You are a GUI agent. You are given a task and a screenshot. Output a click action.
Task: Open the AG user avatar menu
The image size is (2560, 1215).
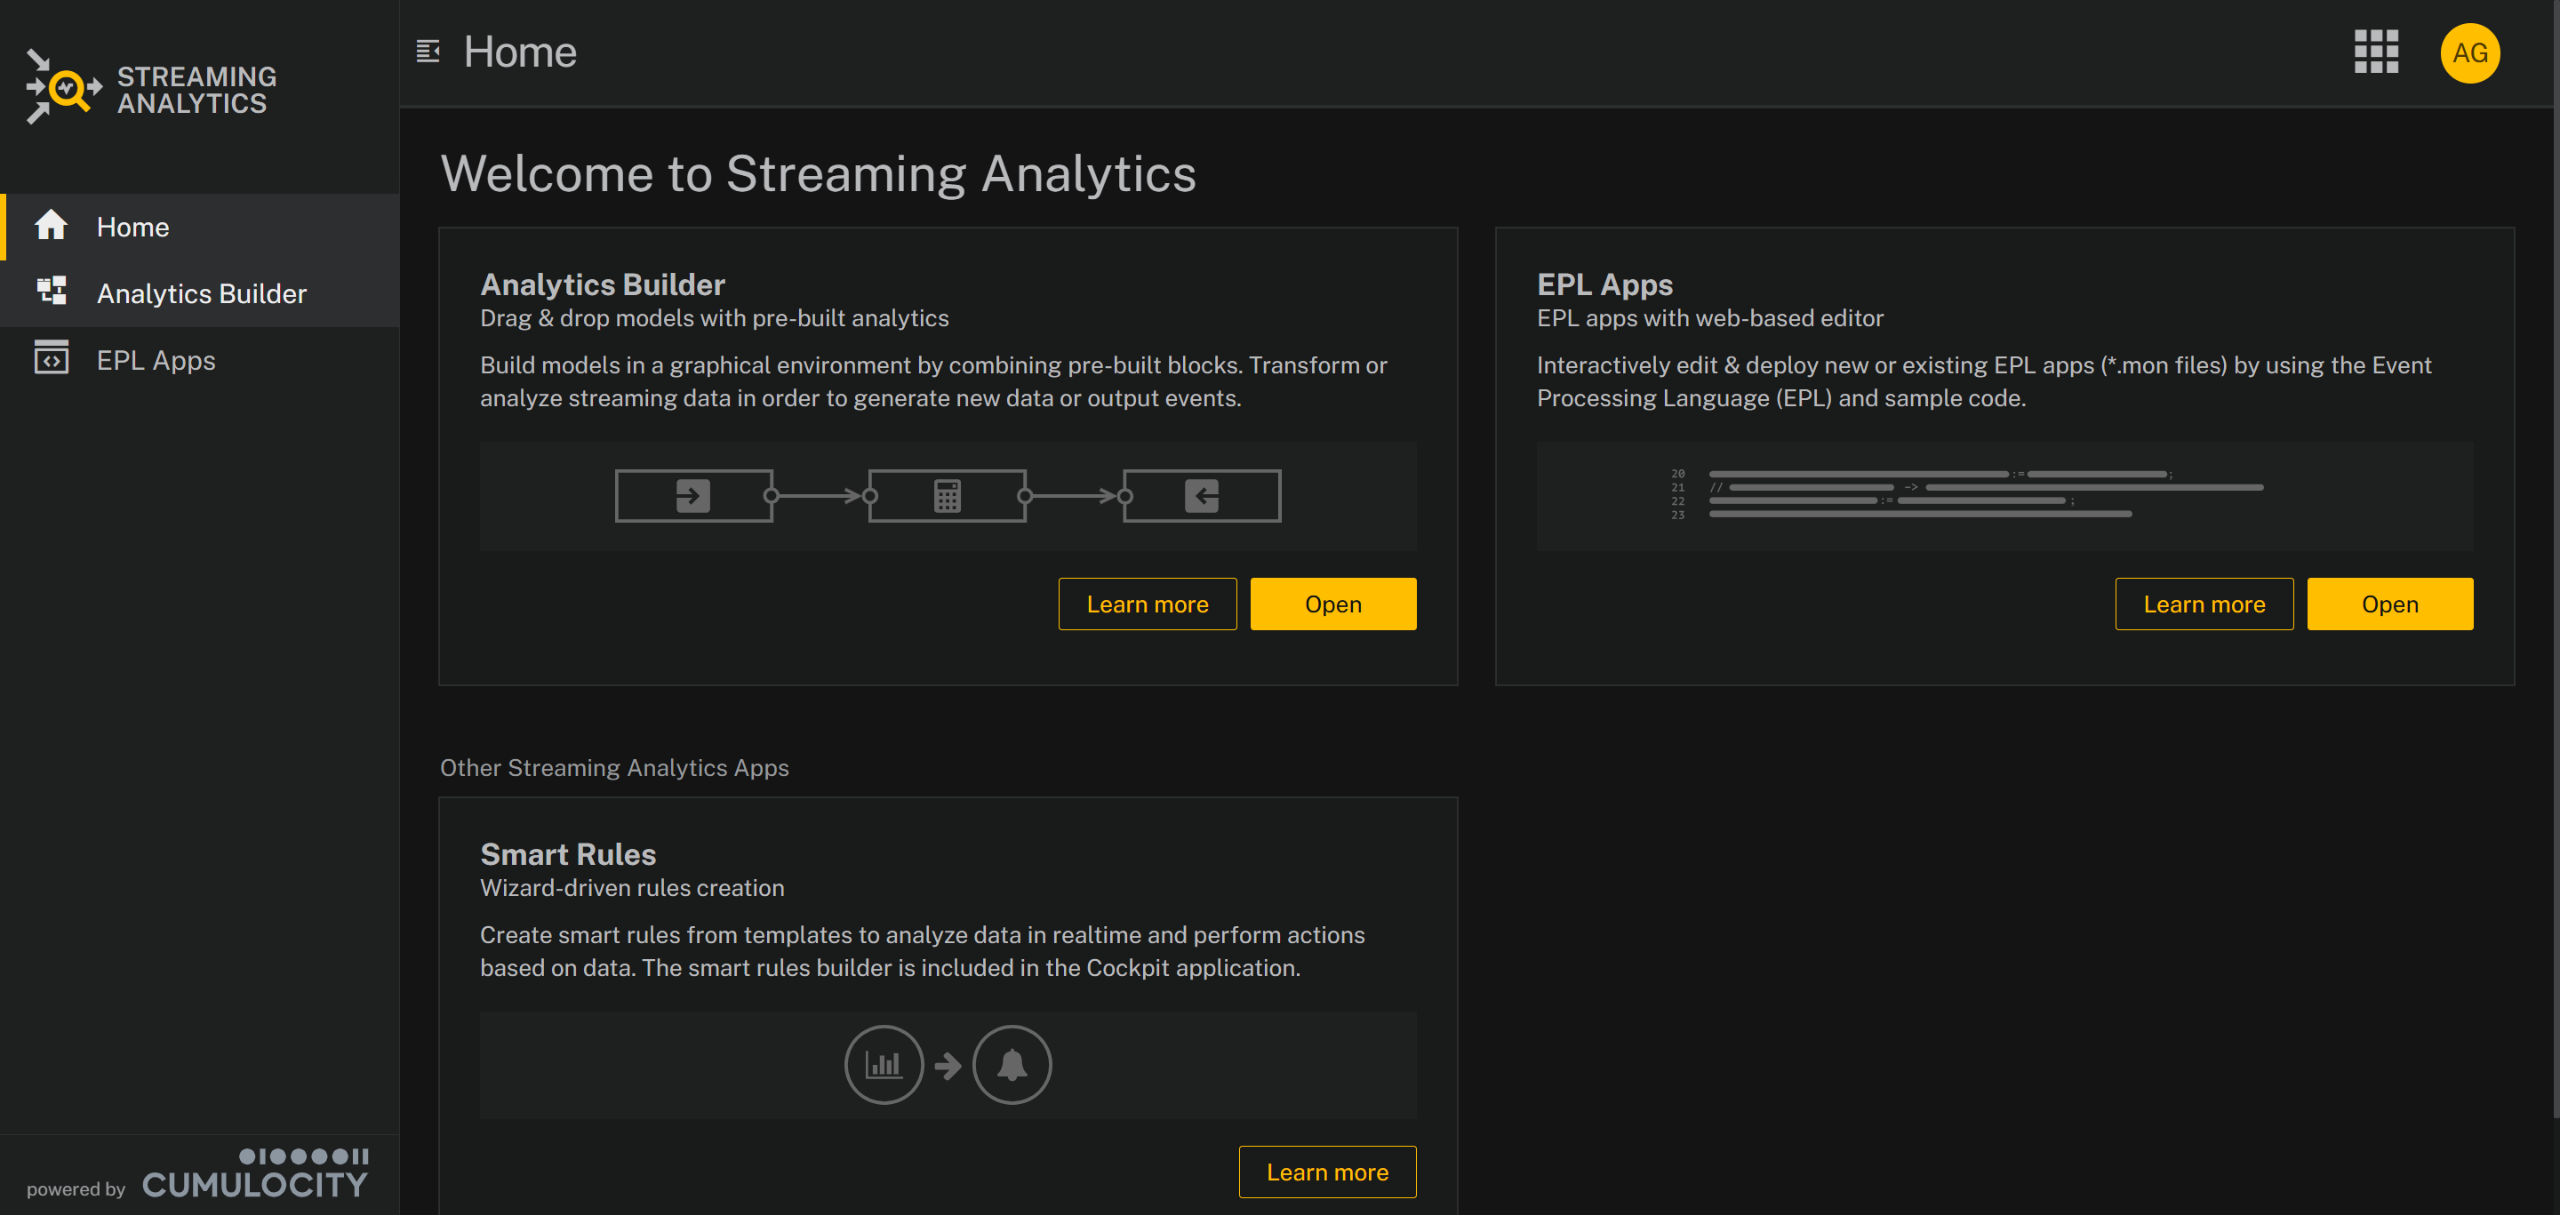pyautogui.click(x=2469, y=53)
